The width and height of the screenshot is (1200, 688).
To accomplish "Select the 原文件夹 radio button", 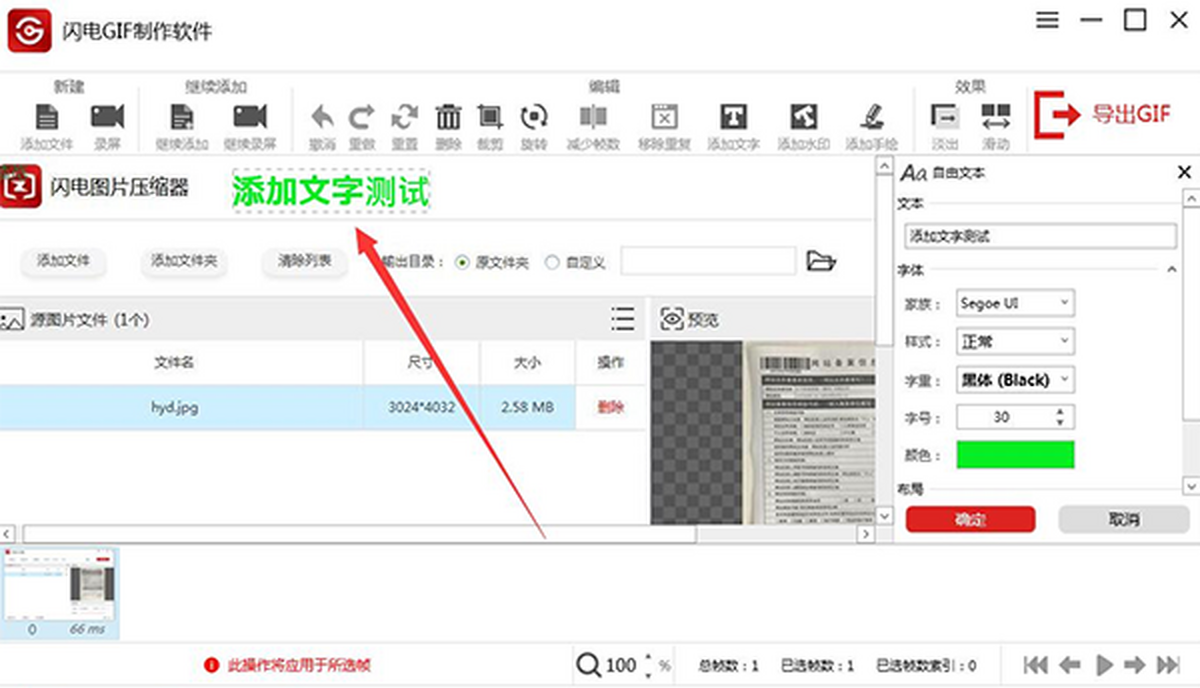I will coord(462,263).
